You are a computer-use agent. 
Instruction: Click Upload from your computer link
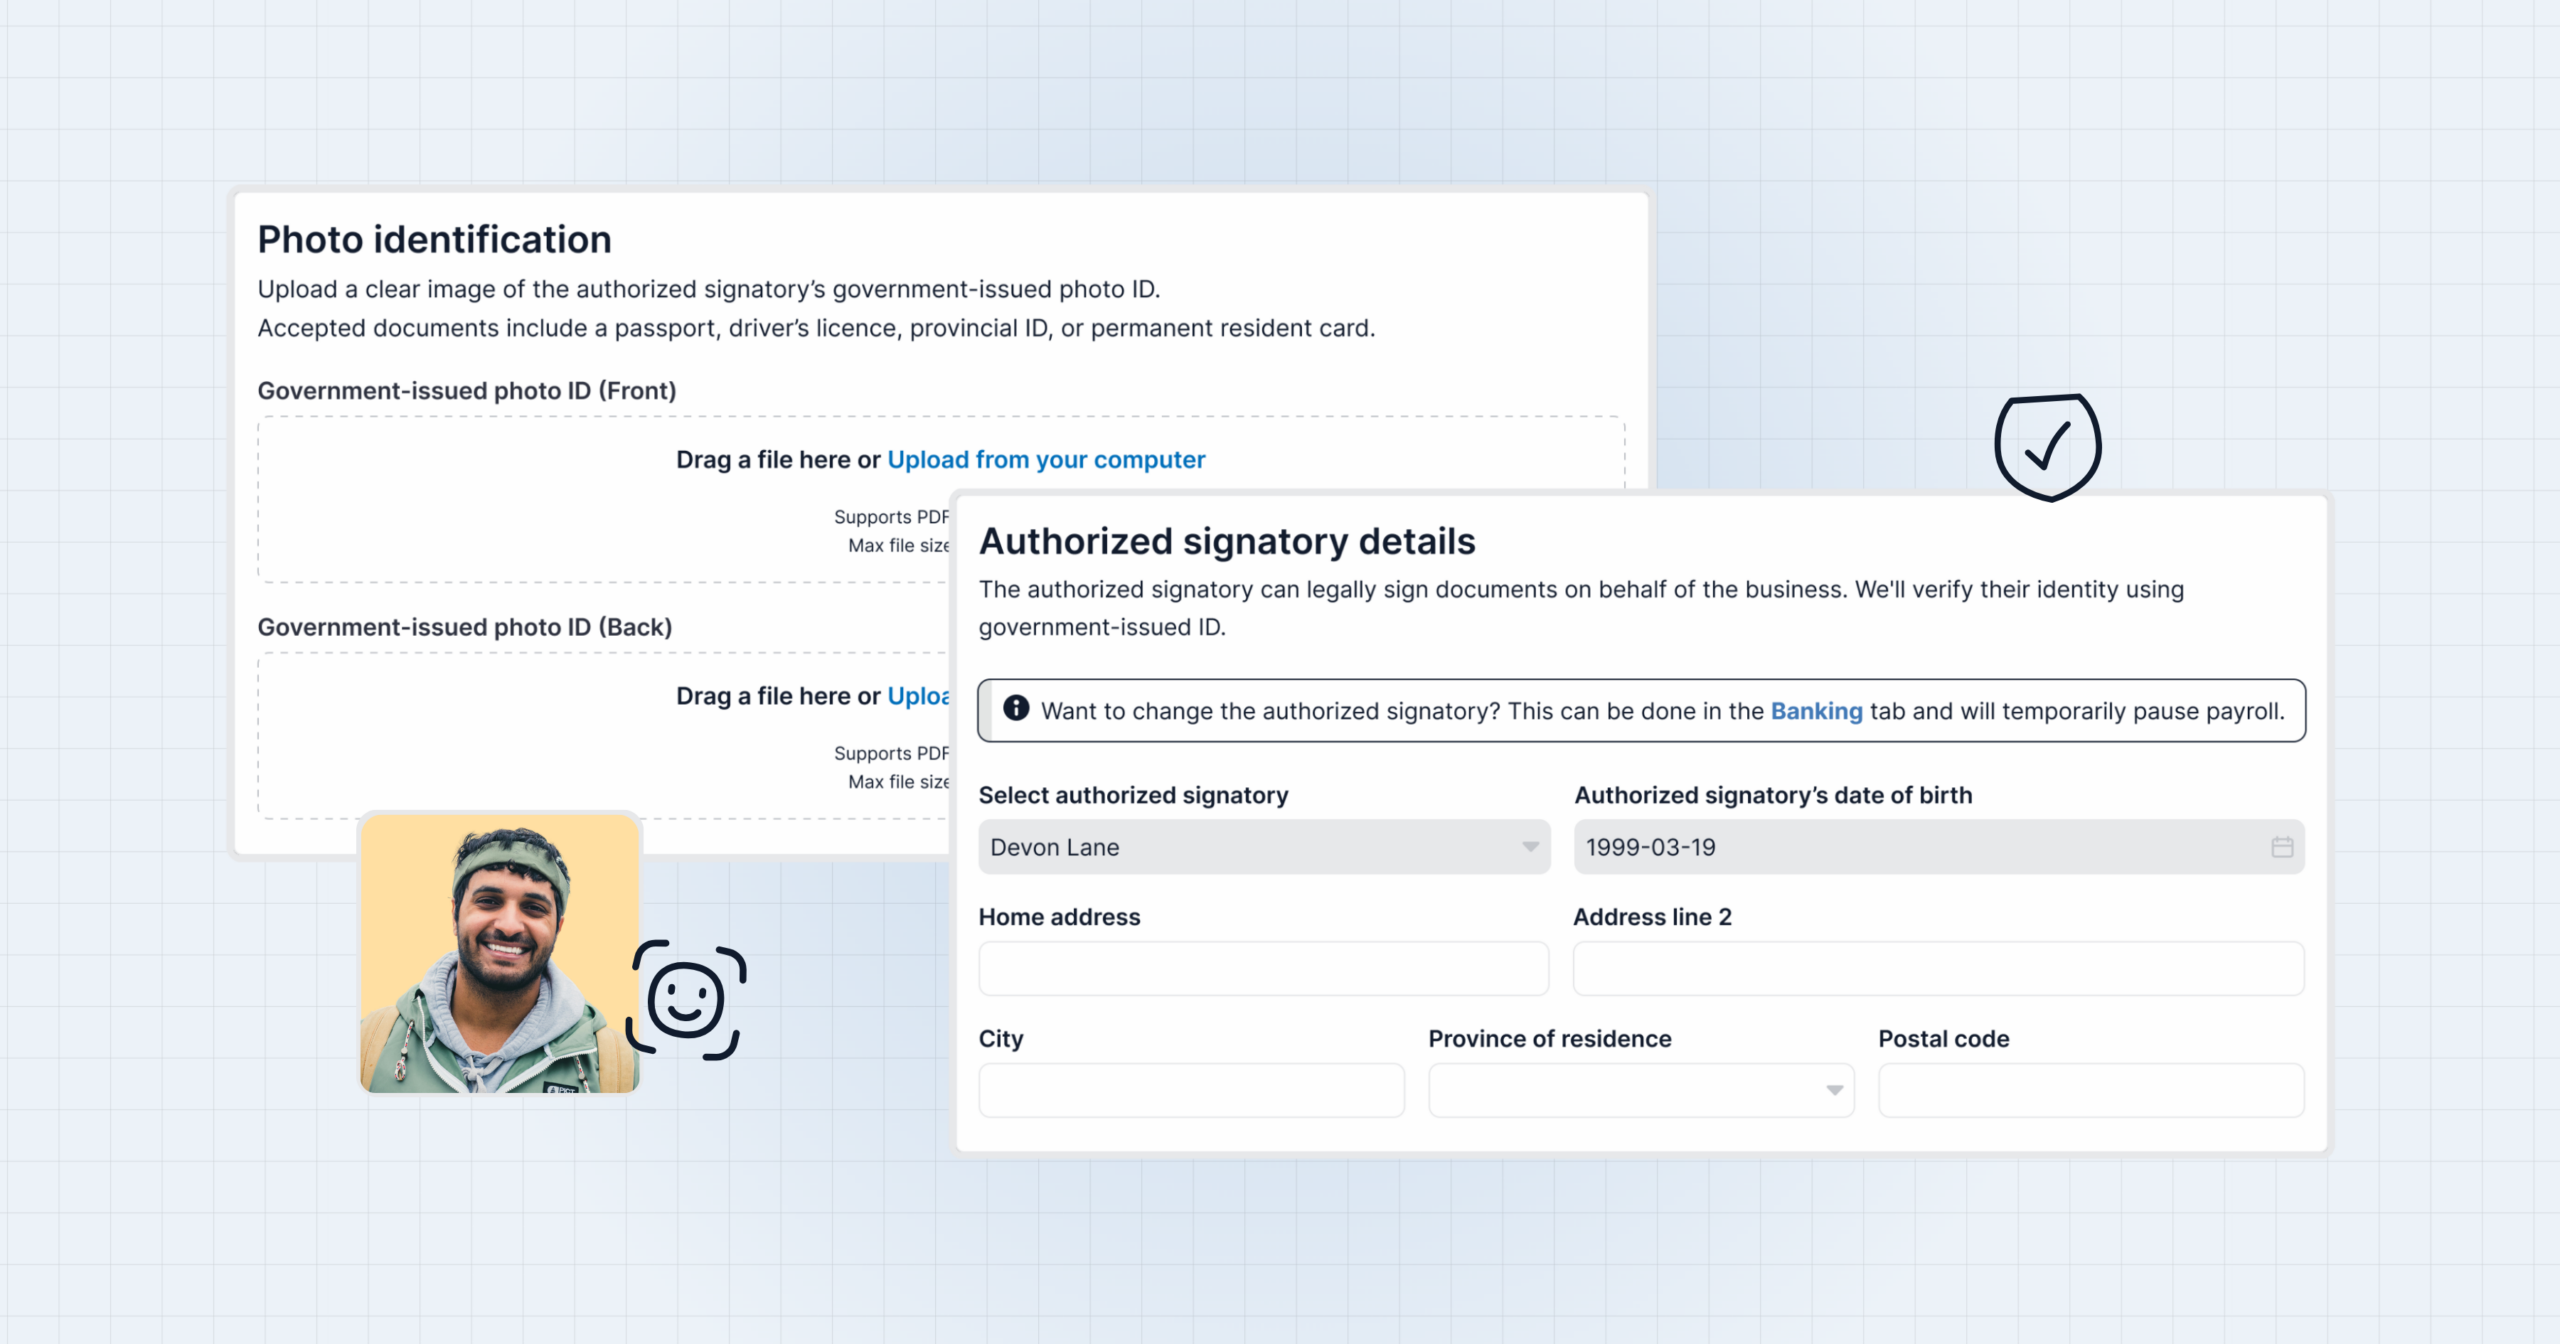click(x=1046, y=460)
